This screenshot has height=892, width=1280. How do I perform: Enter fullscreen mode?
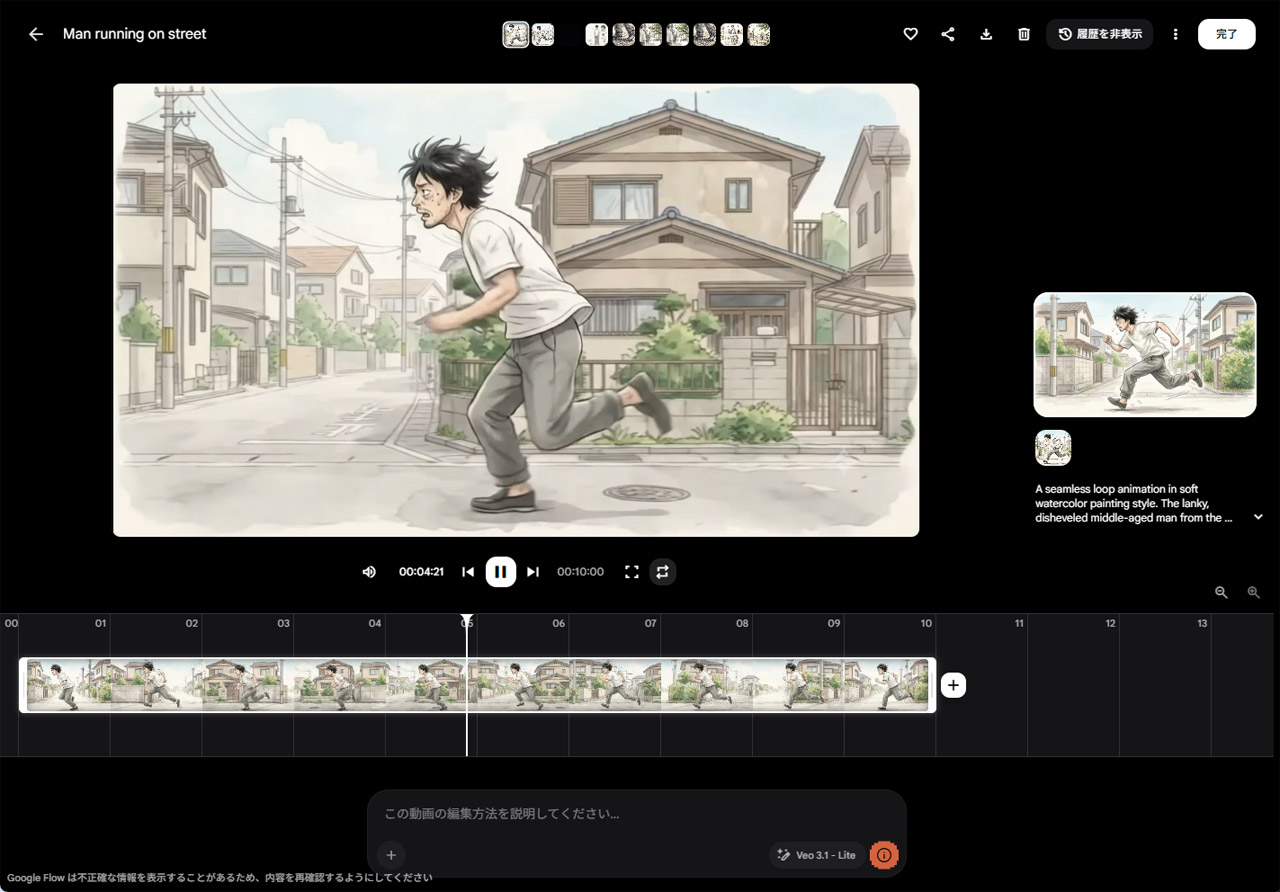tap(632, 572)
